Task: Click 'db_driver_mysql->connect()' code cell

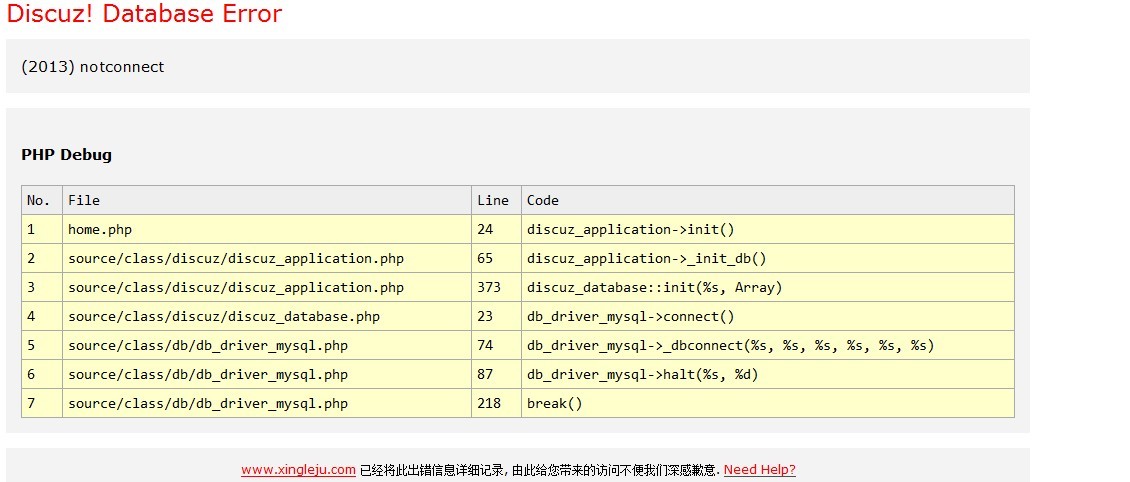Action: [768, 316]
